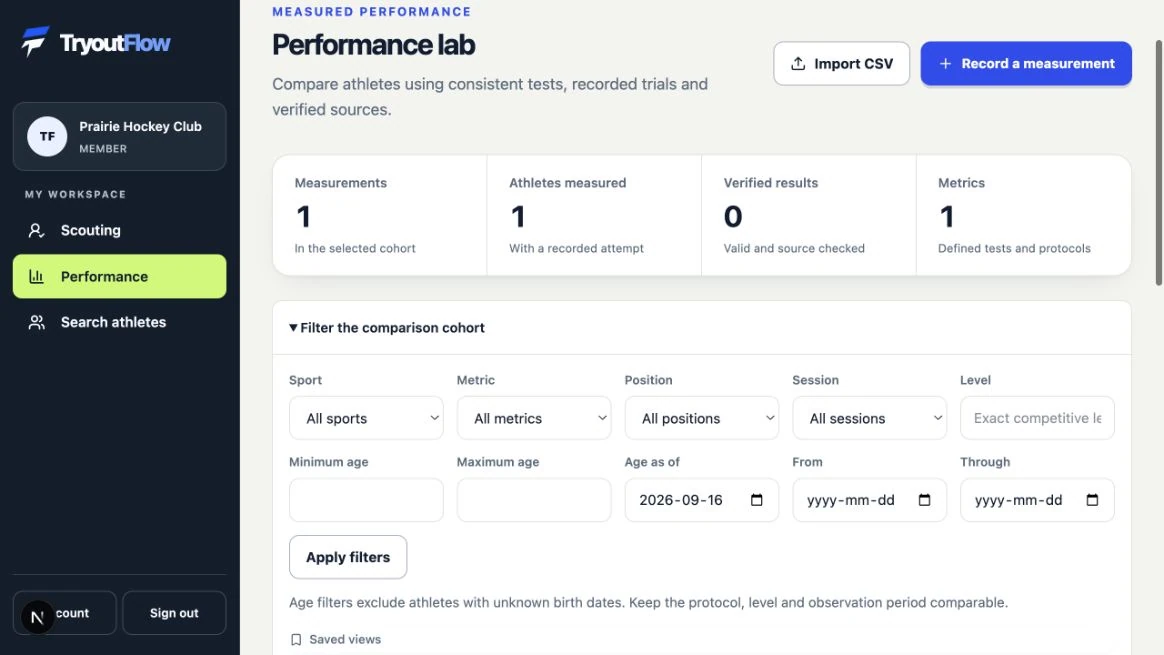The width and height of the screenshot is (1164, 655).
Task: Open Search athletes from the sidebar
Action: point(120,322)
